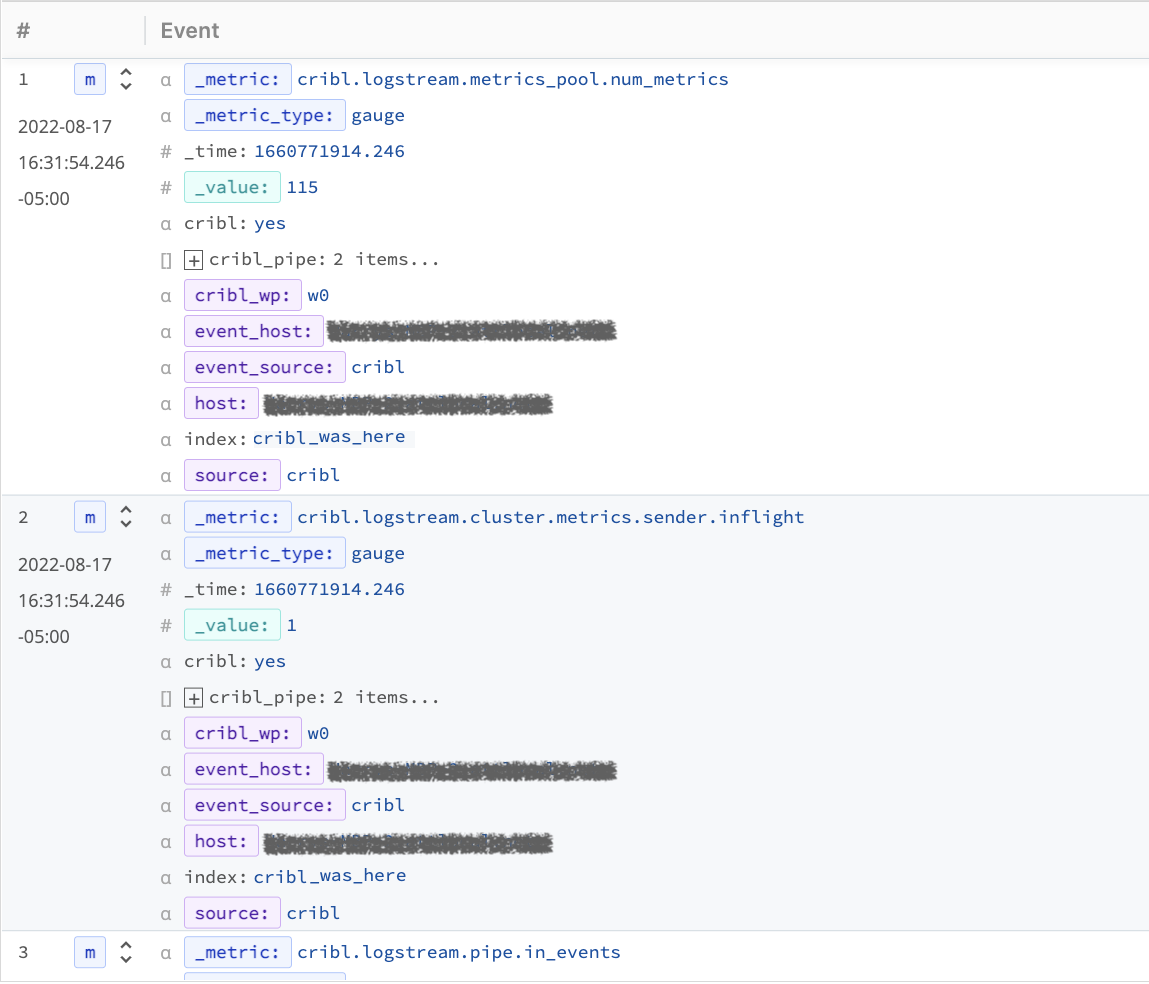
Task: Select the _value field tag in event 1
Action: pyautogui.click(x=232, y=188)
